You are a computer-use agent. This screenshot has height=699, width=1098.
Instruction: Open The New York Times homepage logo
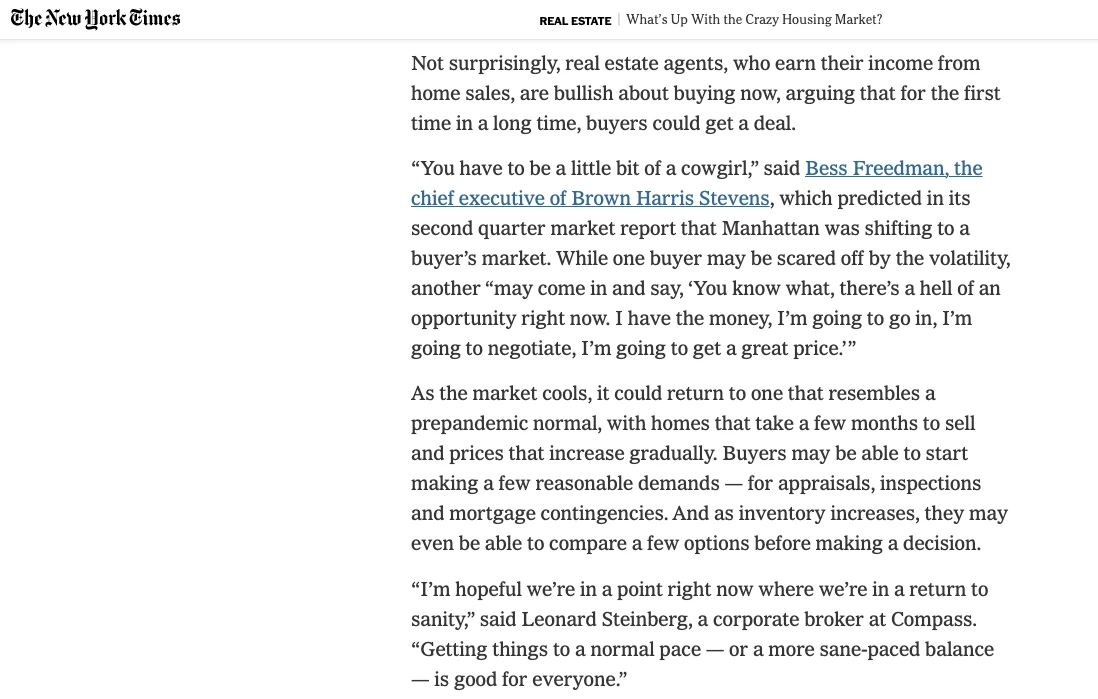tap(95, 19)
